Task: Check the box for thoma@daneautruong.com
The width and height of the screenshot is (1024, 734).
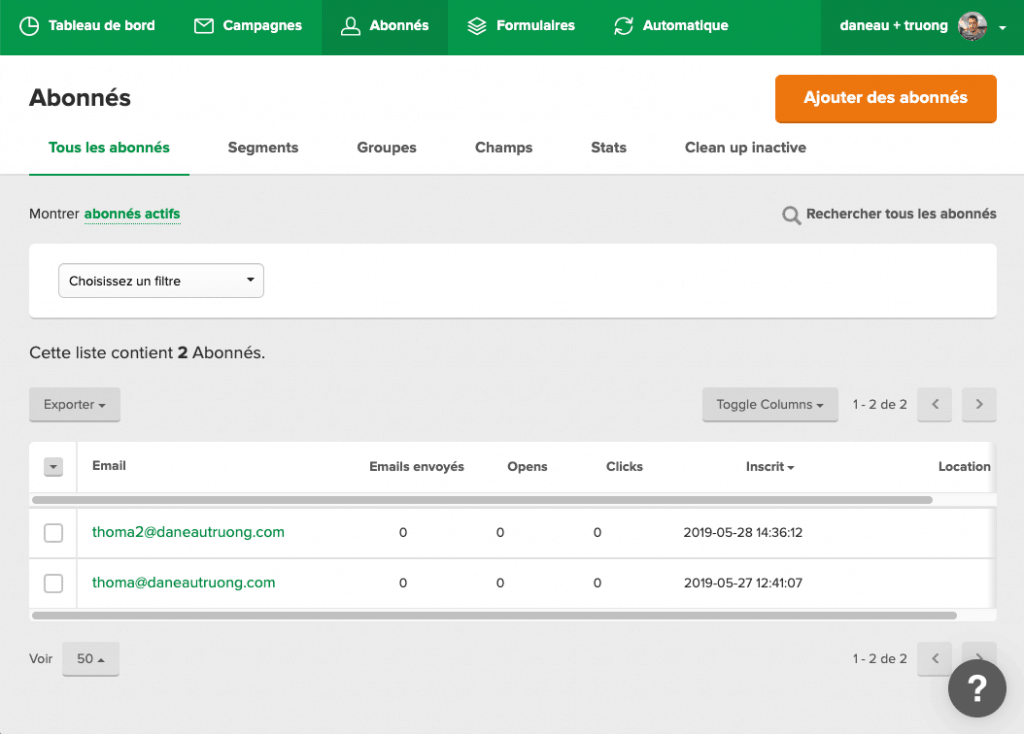Action: click(53, 583)
